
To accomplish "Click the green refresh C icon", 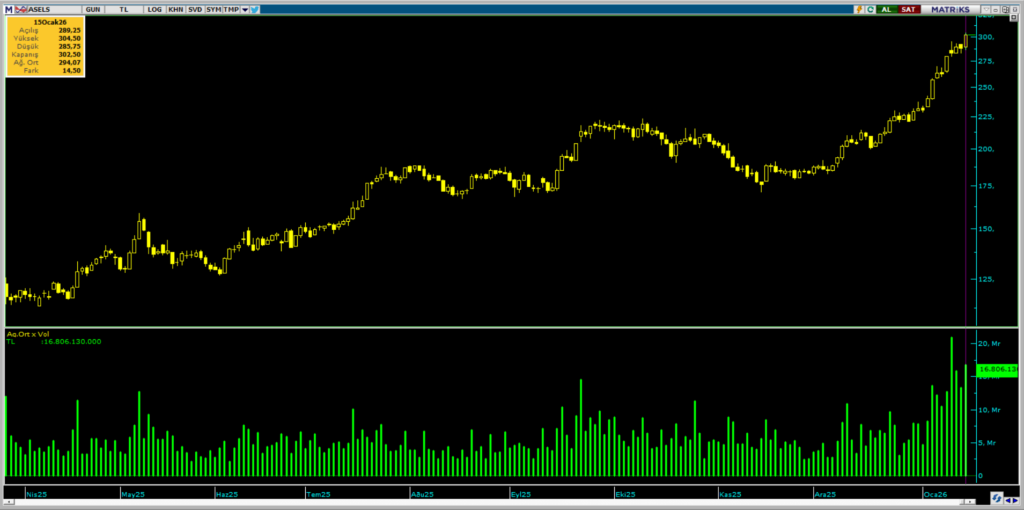I will [x=871, y=10].
